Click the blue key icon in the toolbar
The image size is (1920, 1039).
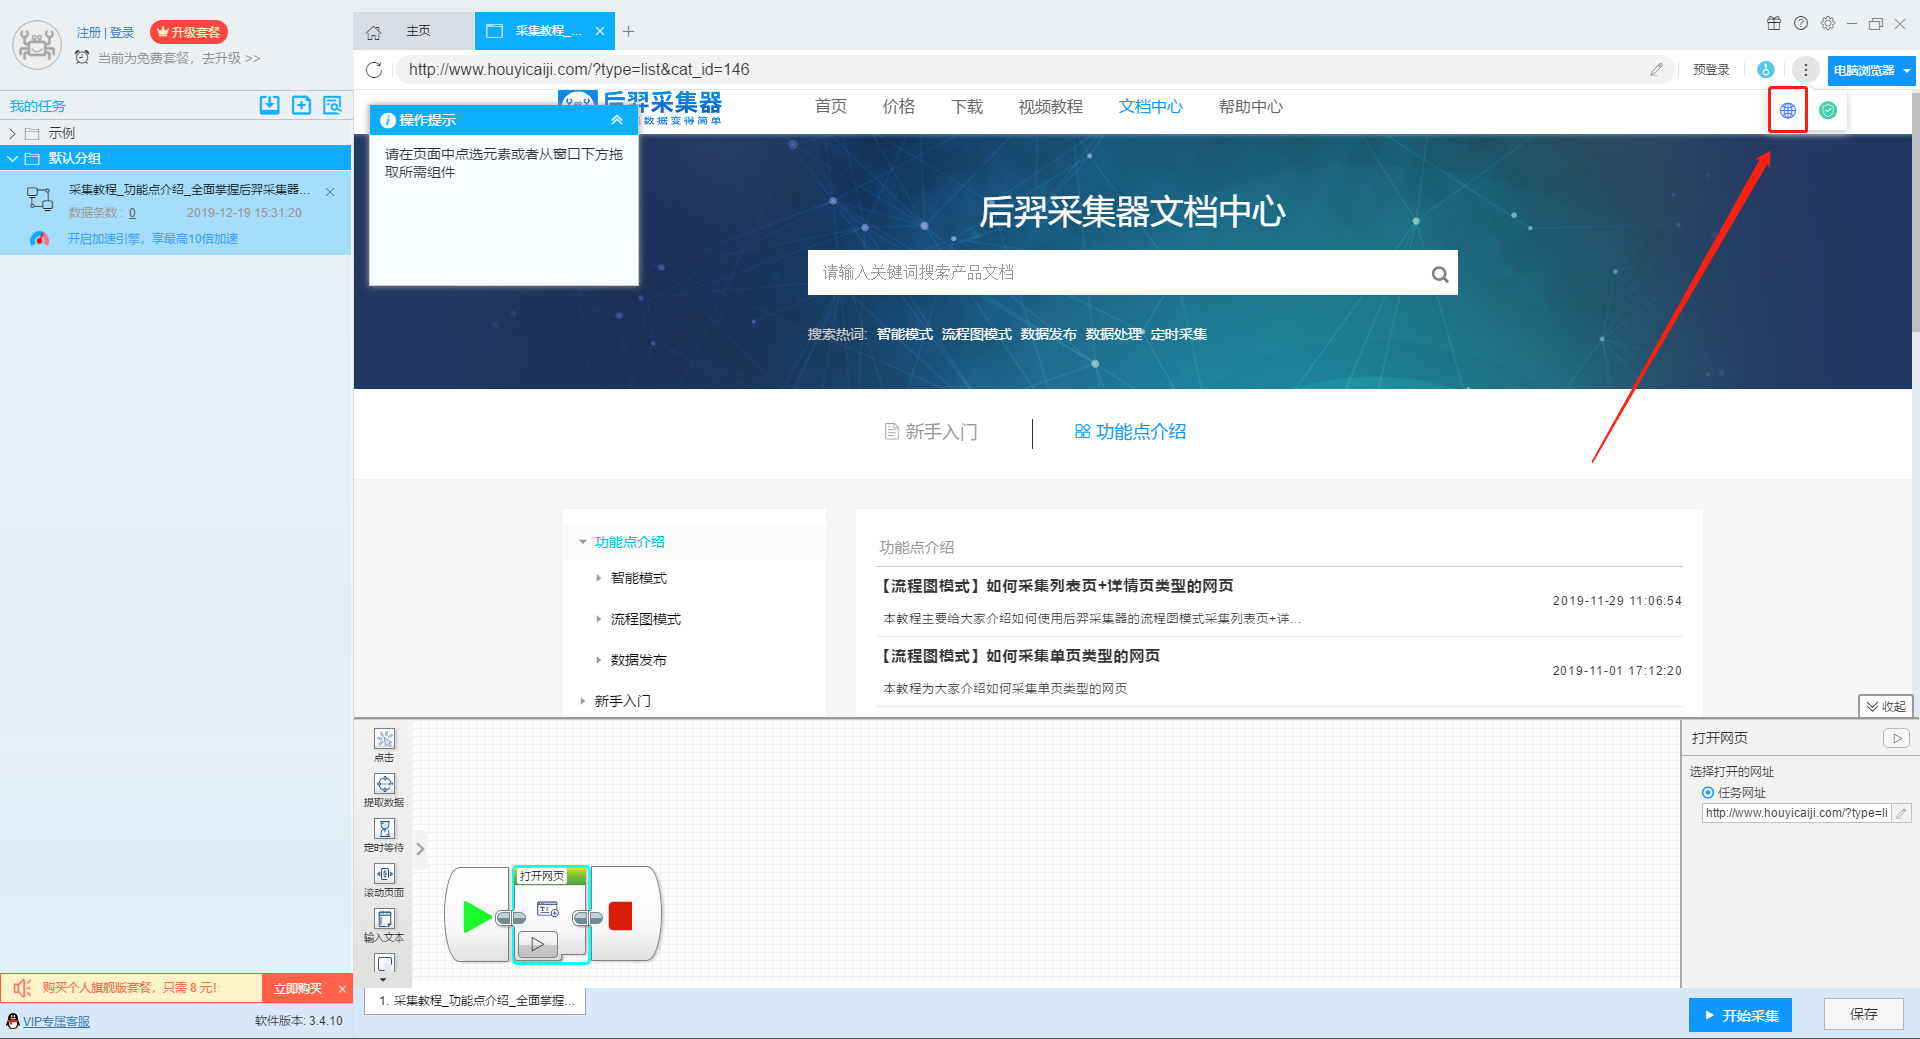(x=1766, y=70)
